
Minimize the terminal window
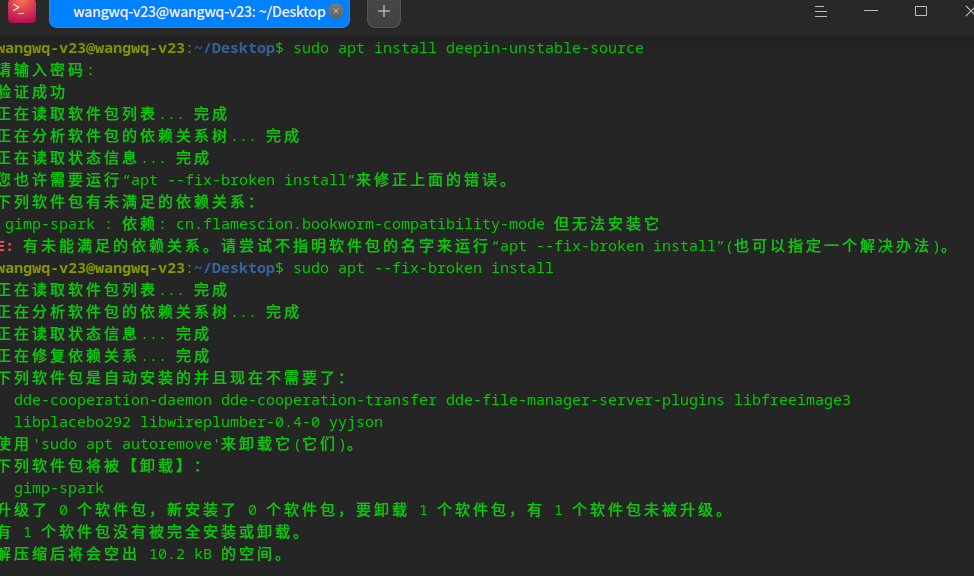coord(871,11)
